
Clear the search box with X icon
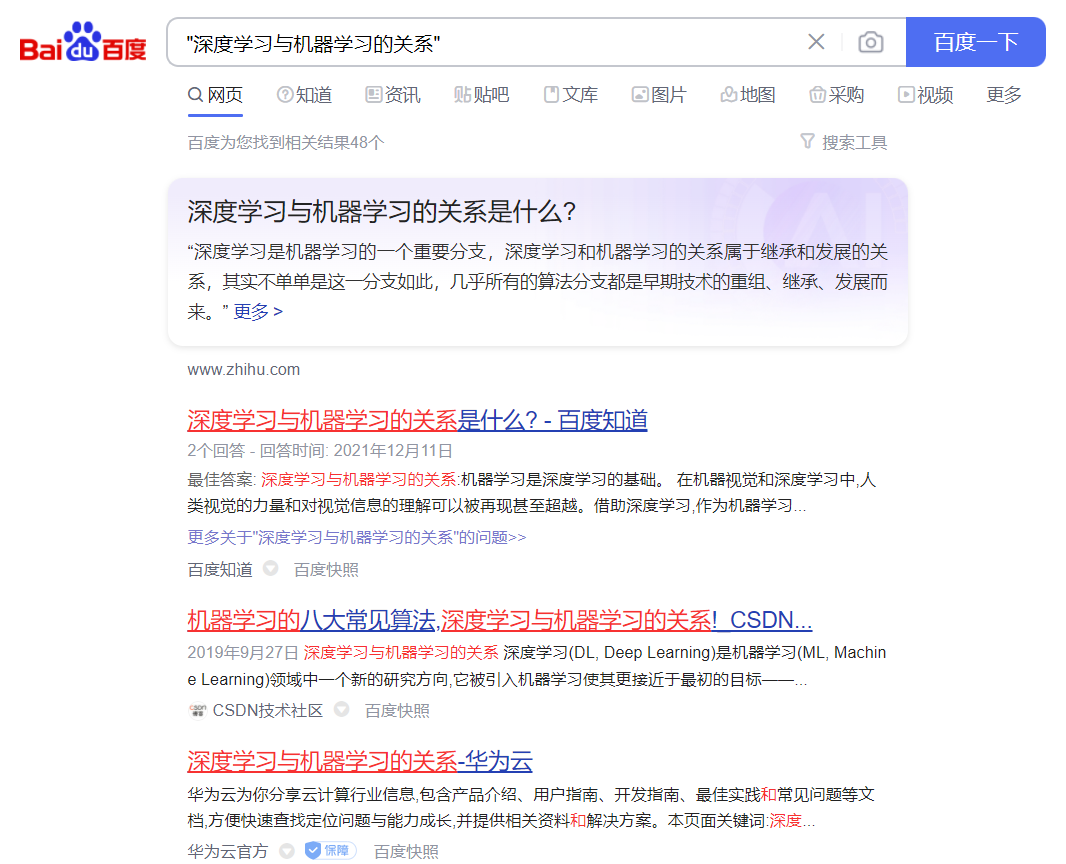pyautogui.click(x=816, y=42)
